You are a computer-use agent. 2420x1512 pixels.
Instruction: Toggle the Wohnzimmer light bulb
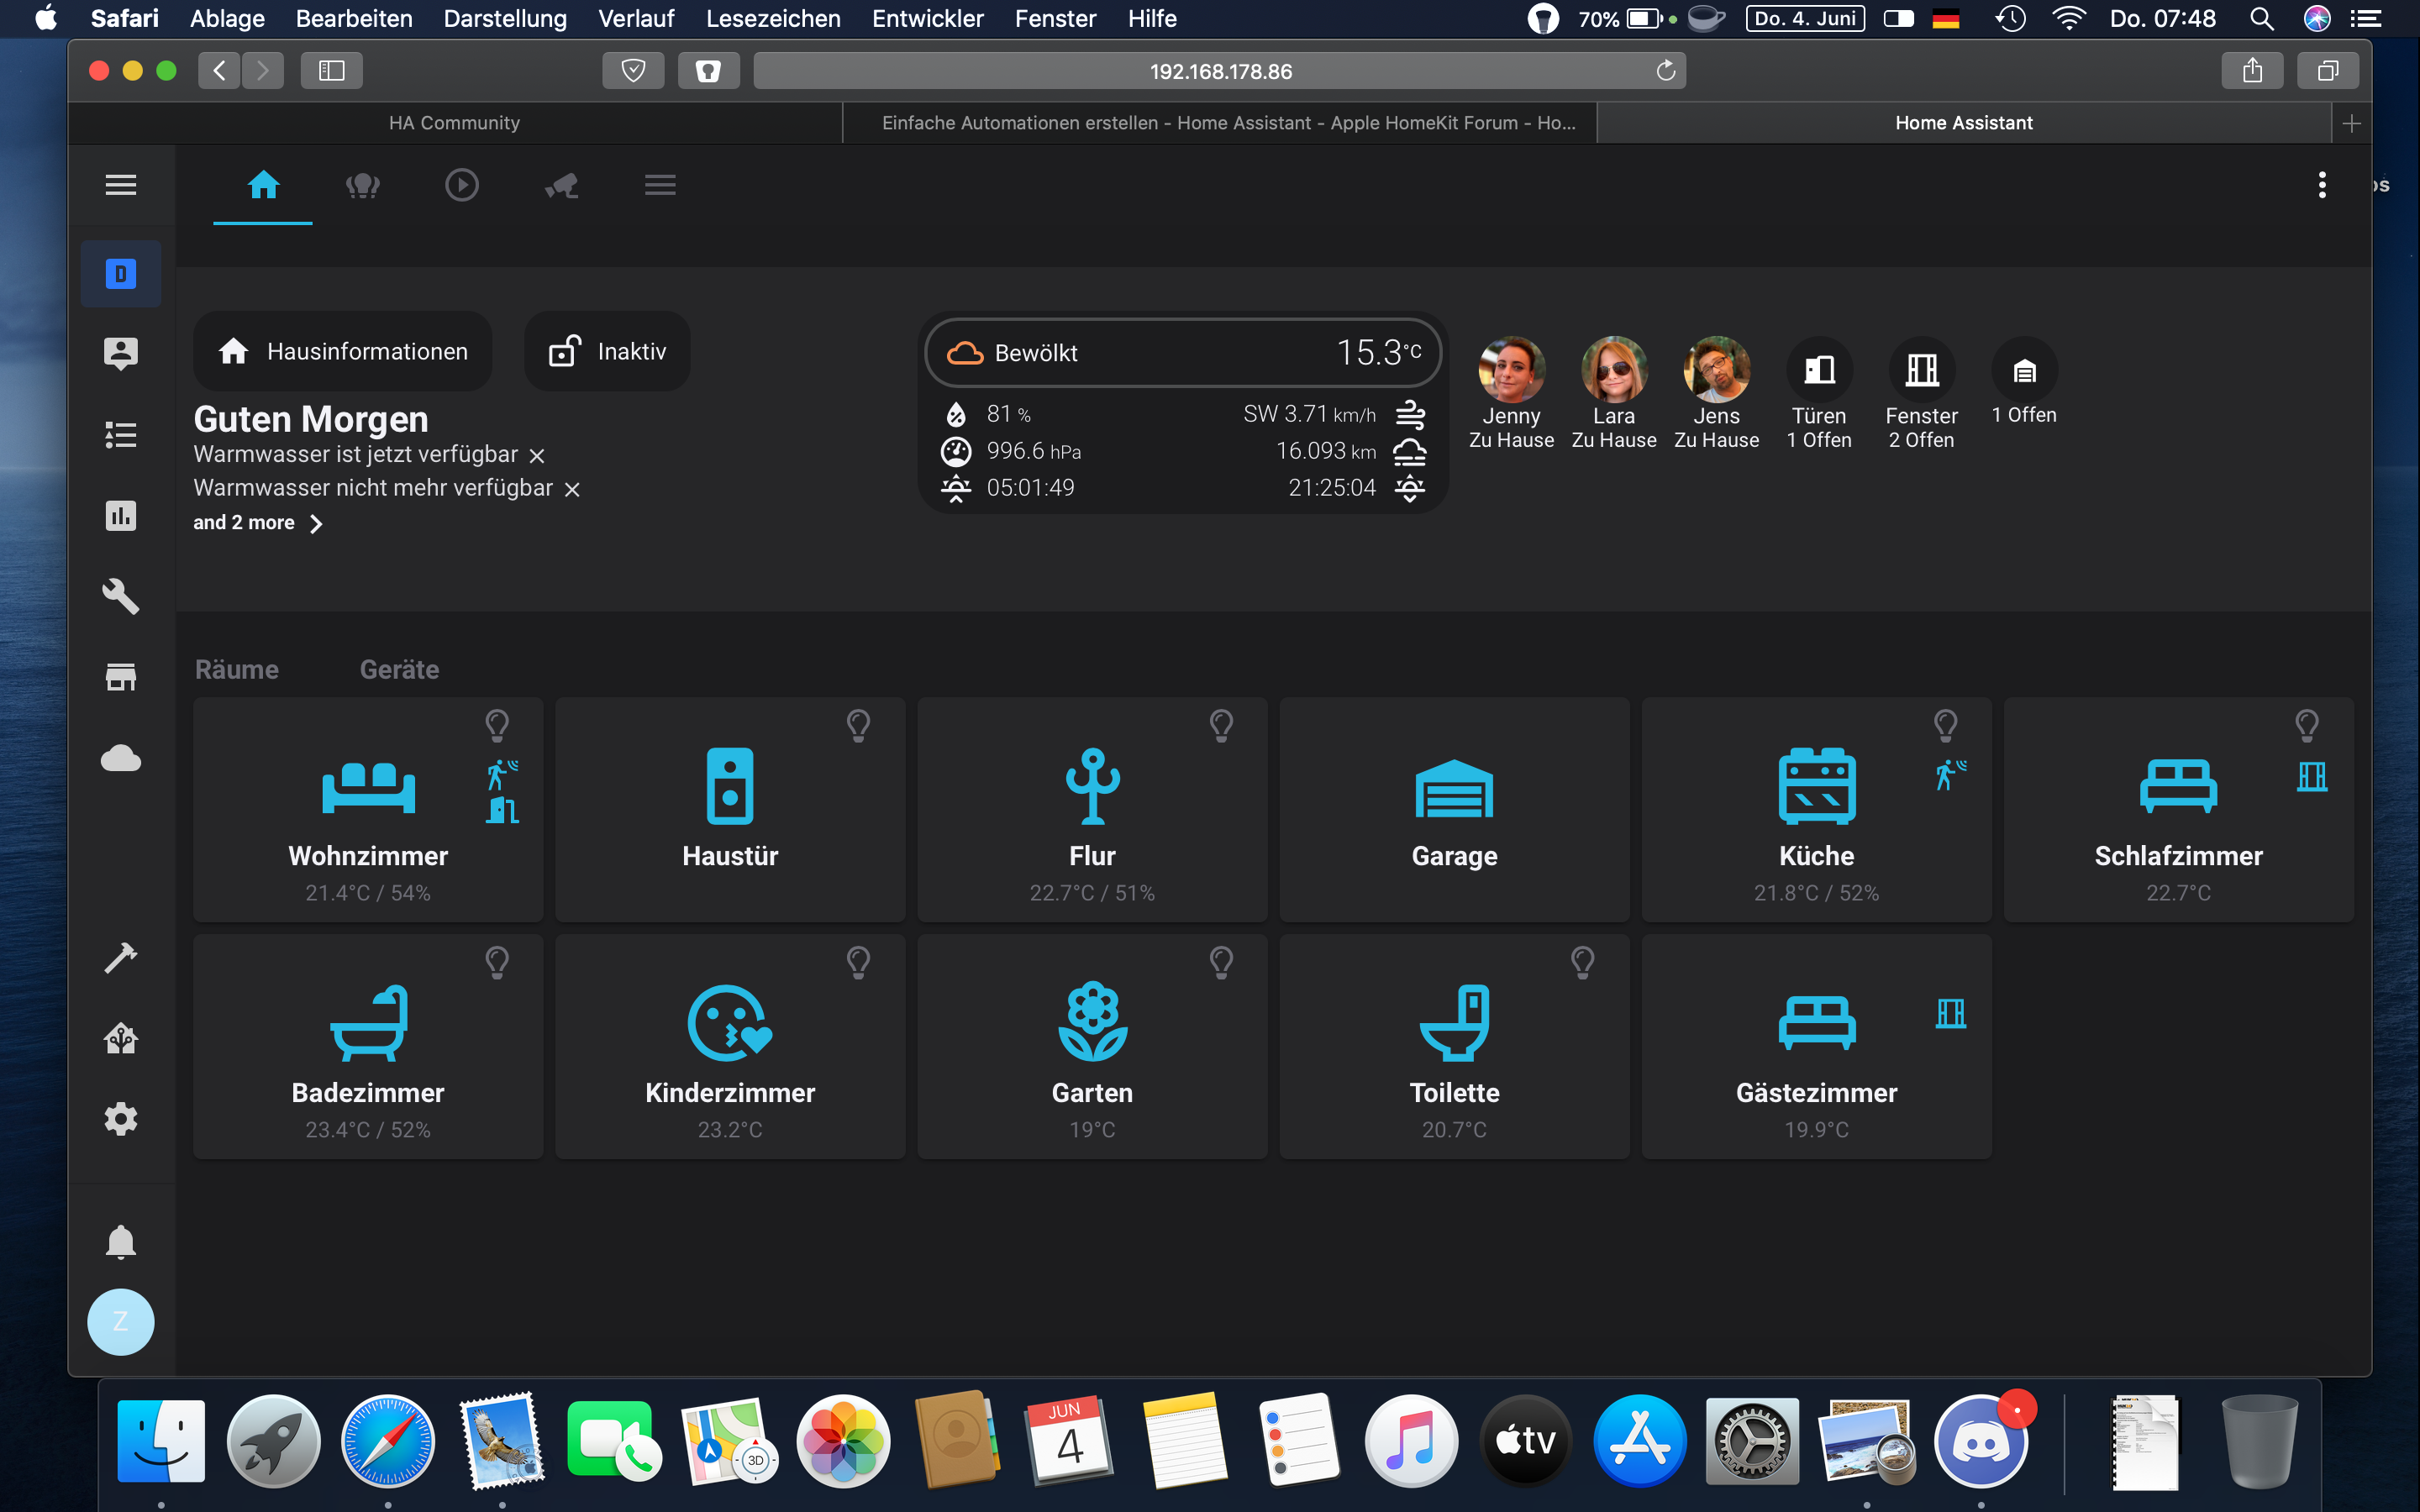pyautogui.click(x=497, y=723)
